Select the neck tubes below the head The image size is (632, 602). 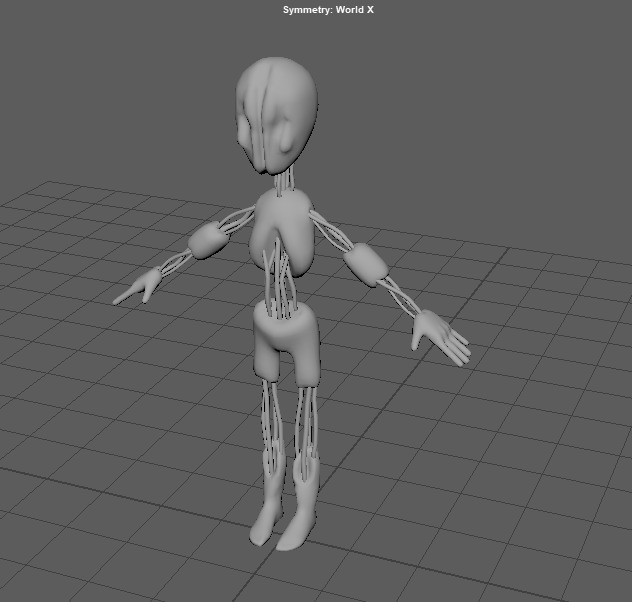tap(285, 182)
